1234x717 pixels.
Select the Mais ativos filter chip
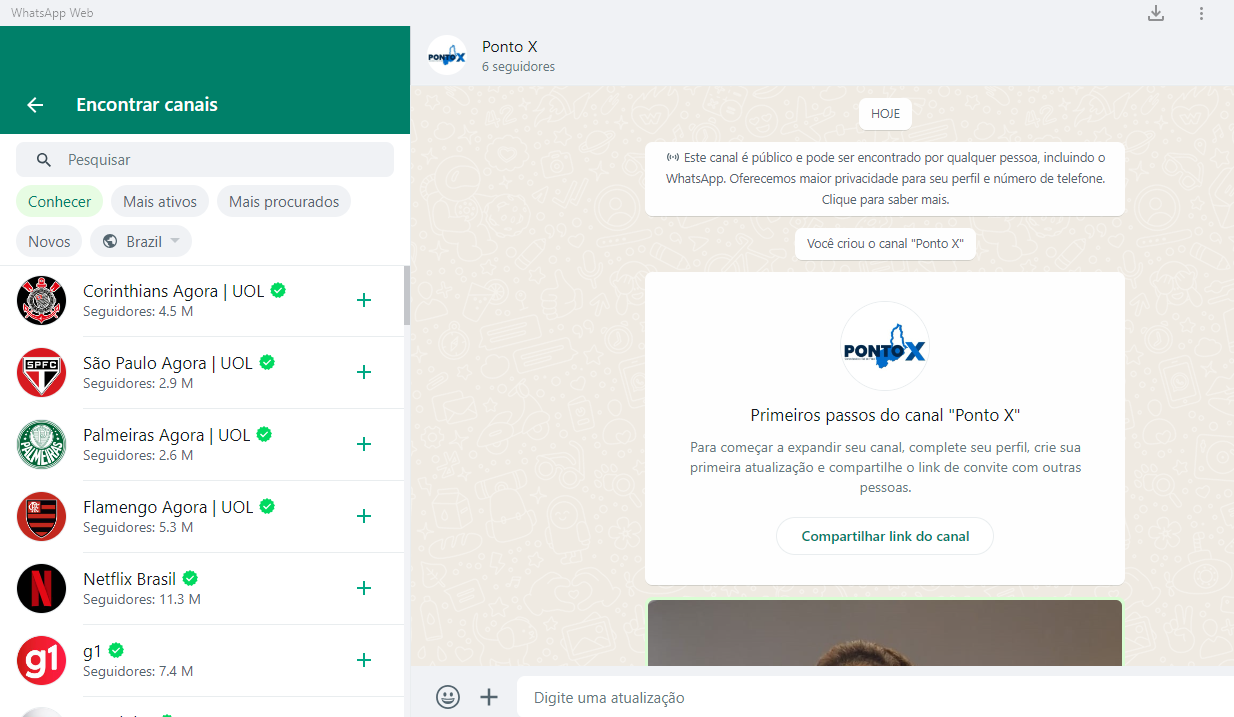coord(160,201)
